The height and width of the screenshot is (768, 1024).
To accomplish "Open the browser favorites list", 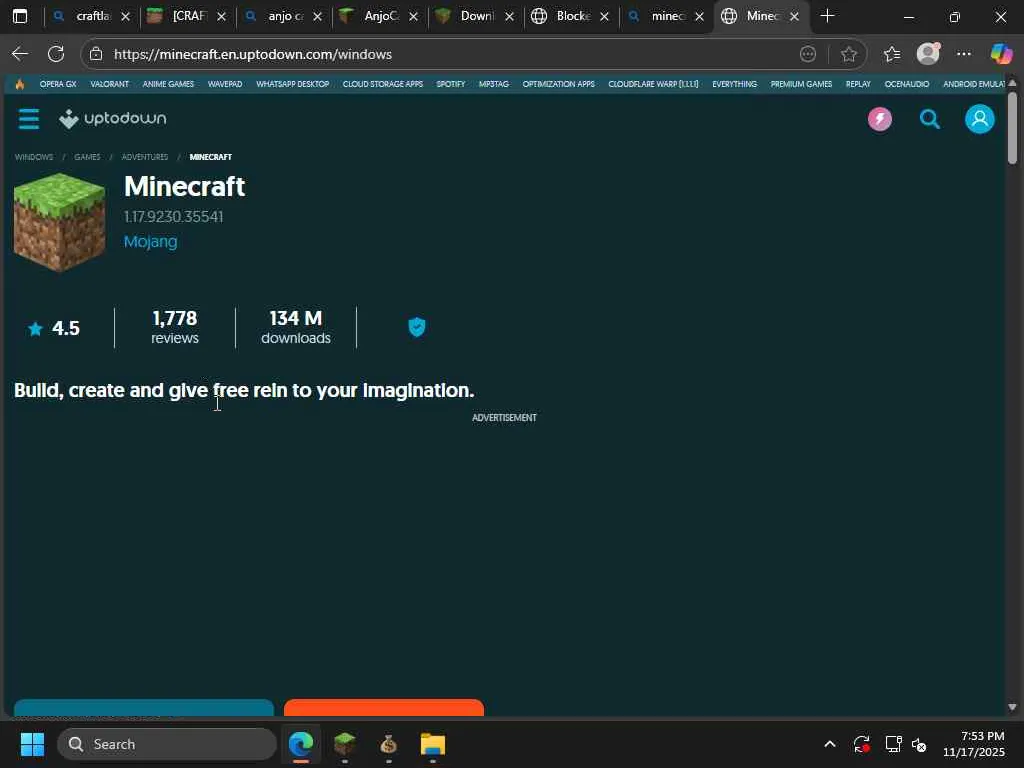I will tap(891, 54).
